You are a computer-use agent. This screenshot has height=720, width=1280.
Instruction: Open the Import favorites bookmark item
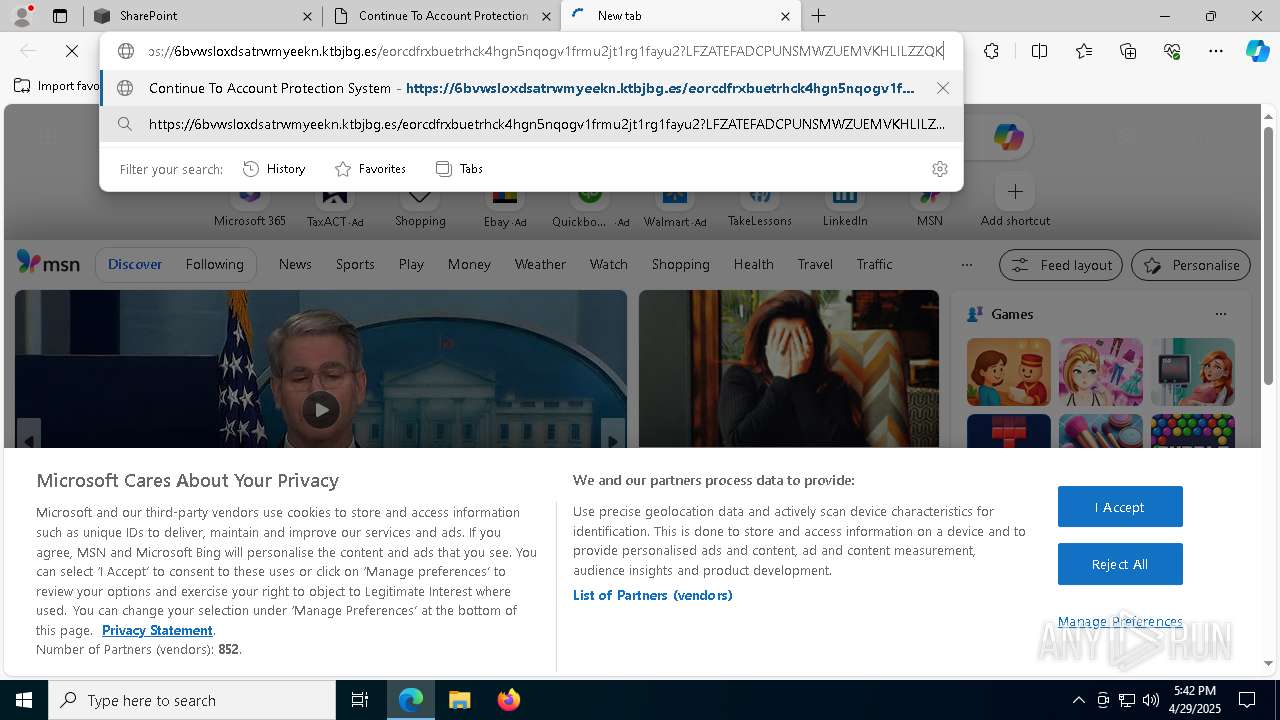57,86
